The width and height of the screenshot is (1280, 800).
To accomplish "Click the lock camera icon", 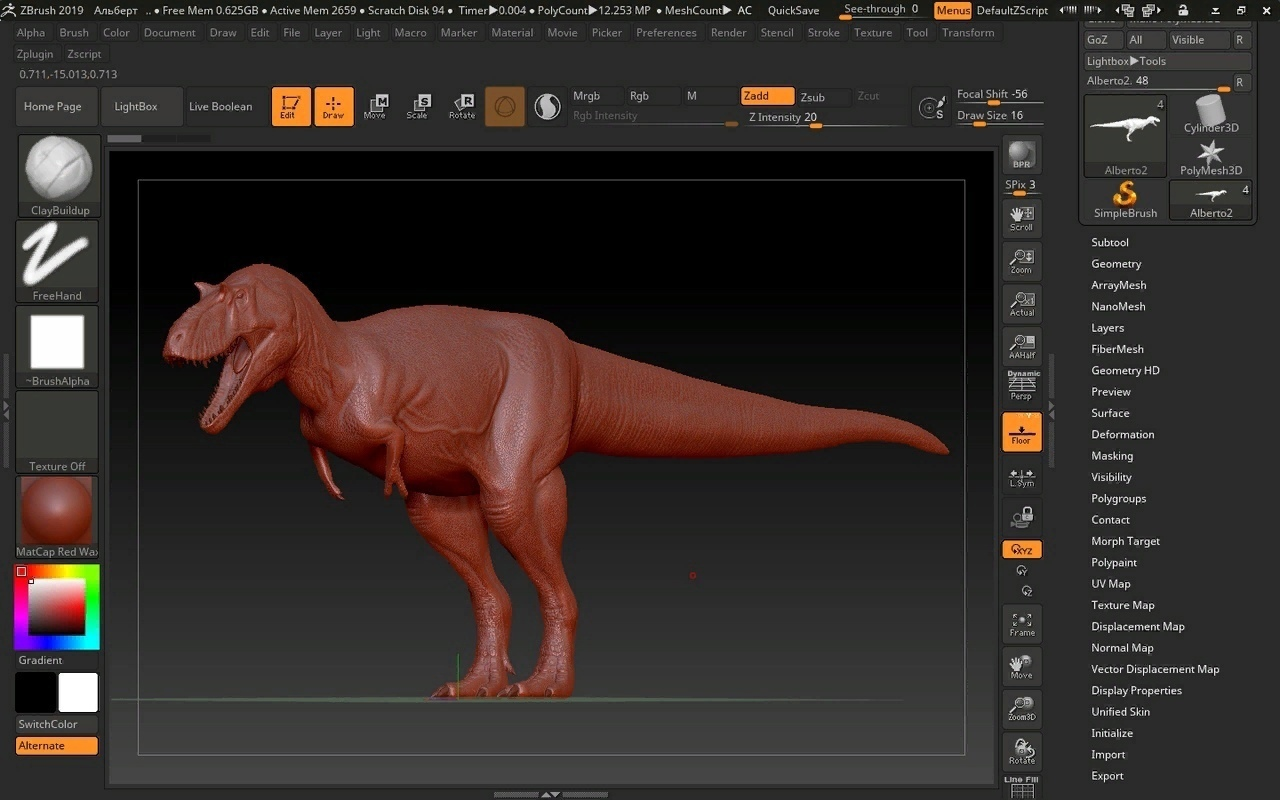I will (1022, 517).
